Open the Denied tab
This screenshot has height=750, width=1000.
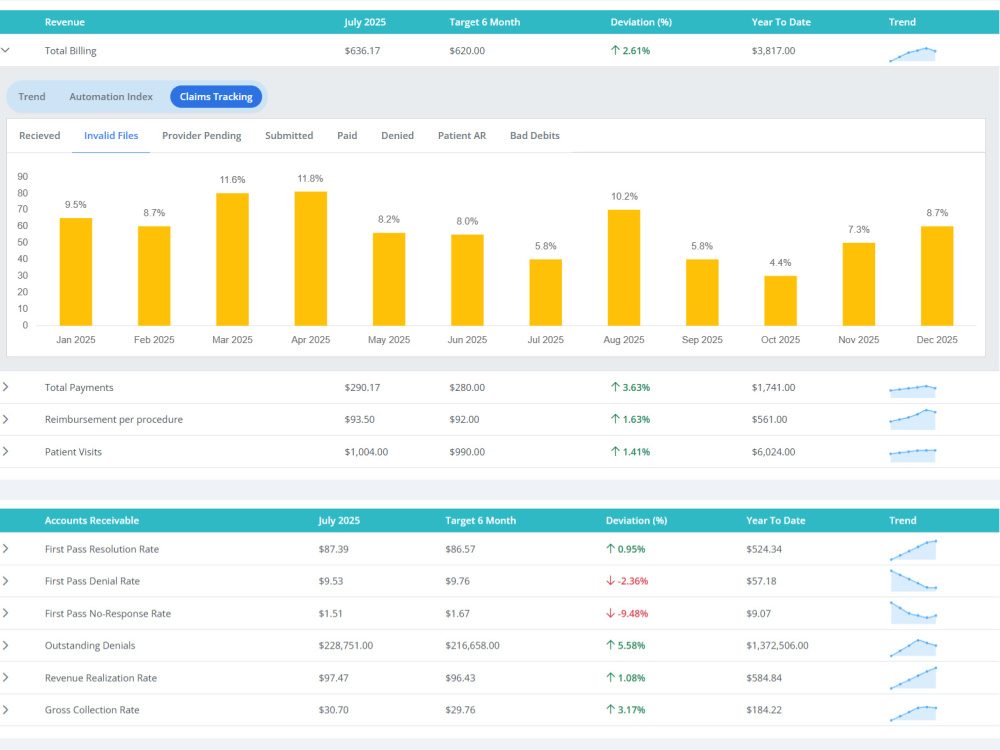pyautogui.click(x=397, y=135)
